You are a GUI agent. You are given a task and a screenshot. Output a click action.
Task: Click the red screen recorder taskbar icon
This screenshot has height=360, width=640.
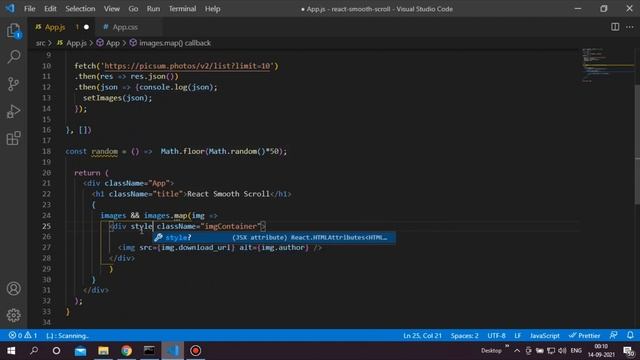click(196, 351)
